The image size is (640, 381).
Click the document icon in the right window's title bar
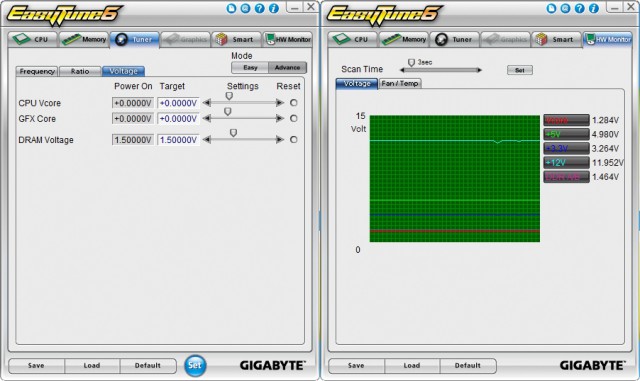coord(551,8)
